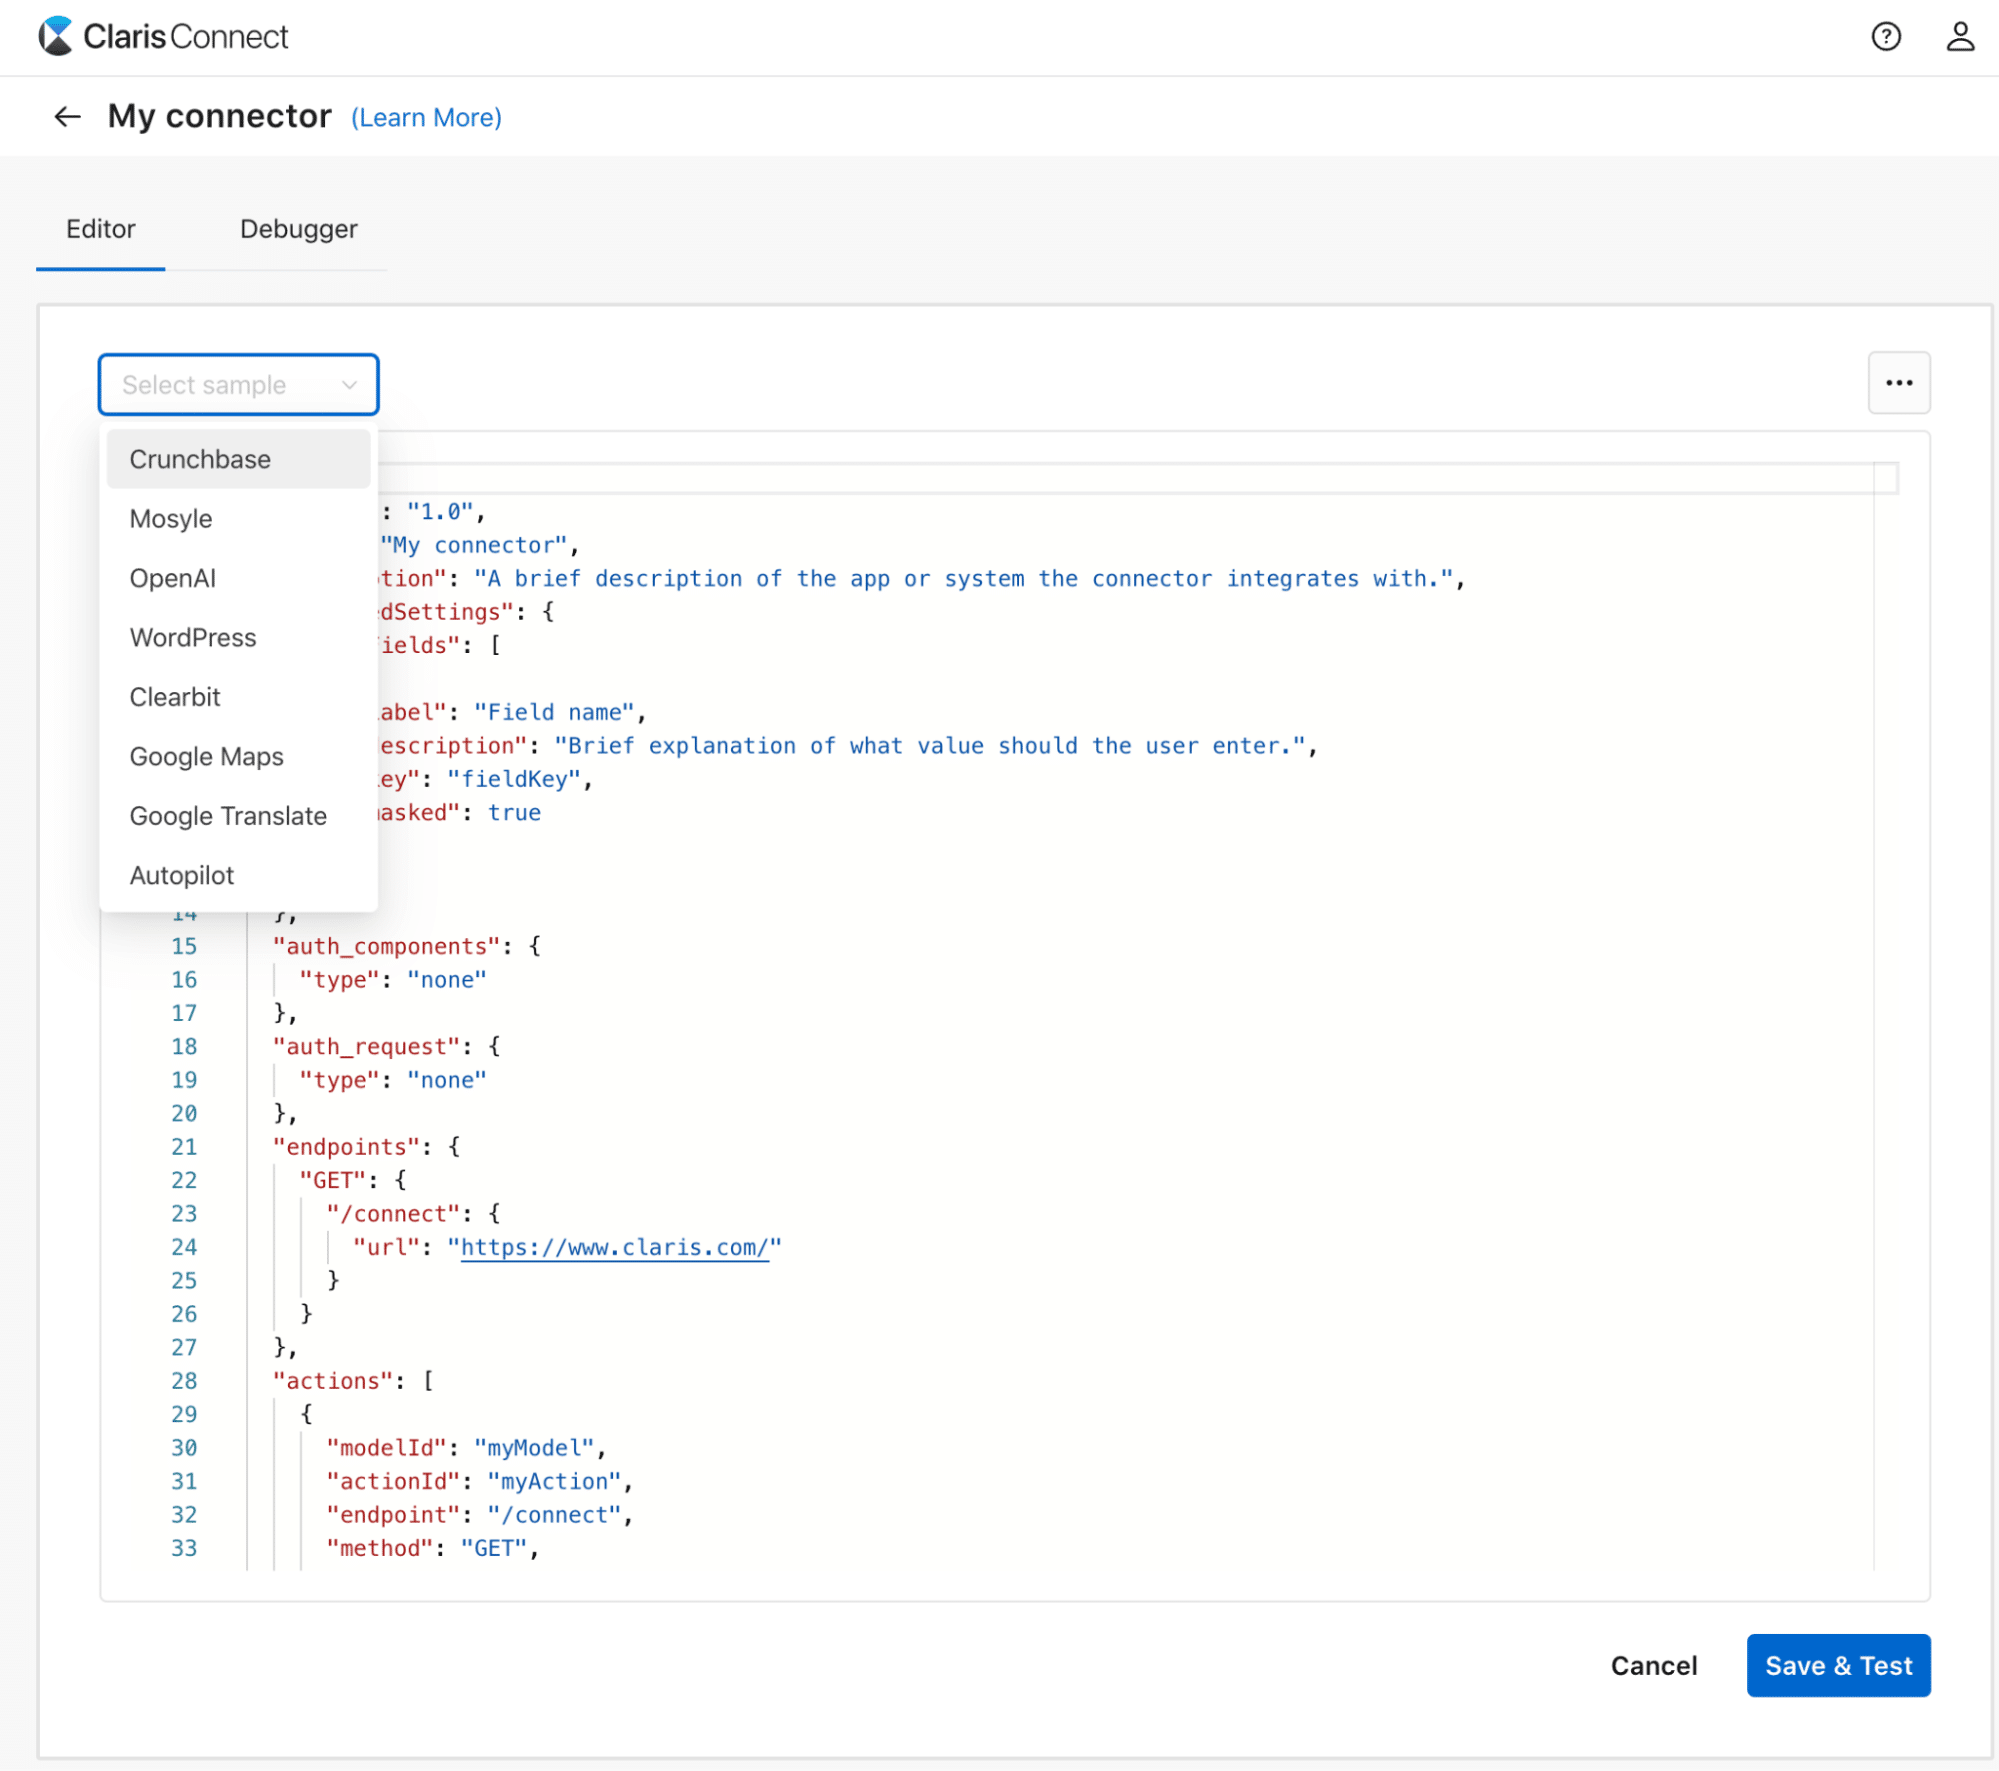Open the help question mark icon
This screenshot has height=1771, width=1999.
tap(1885, 37)
